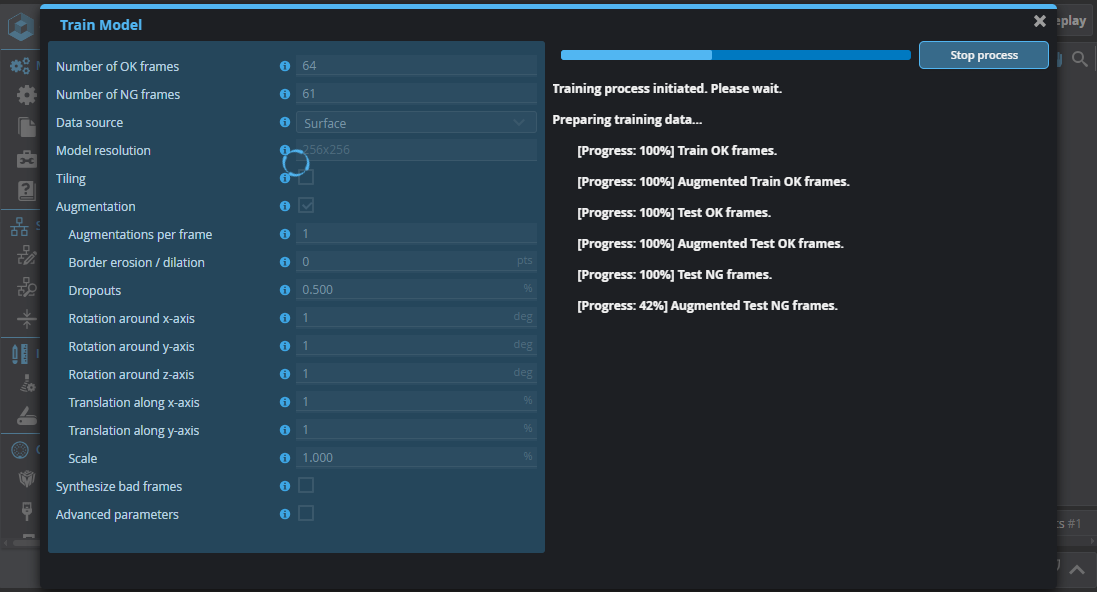Click the info icon for Synthesize bad frames
The width and height of the screenshot is (1097, 592).
285,486
